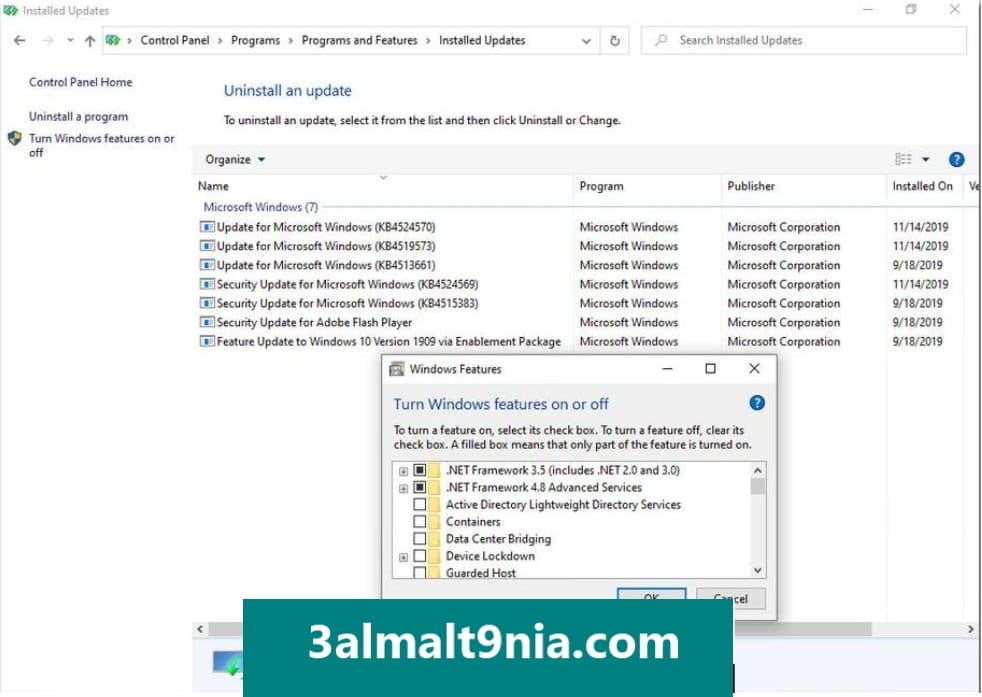982x697 pixels.
Task: Sort by the Program column header
Action: click(647, 186)
